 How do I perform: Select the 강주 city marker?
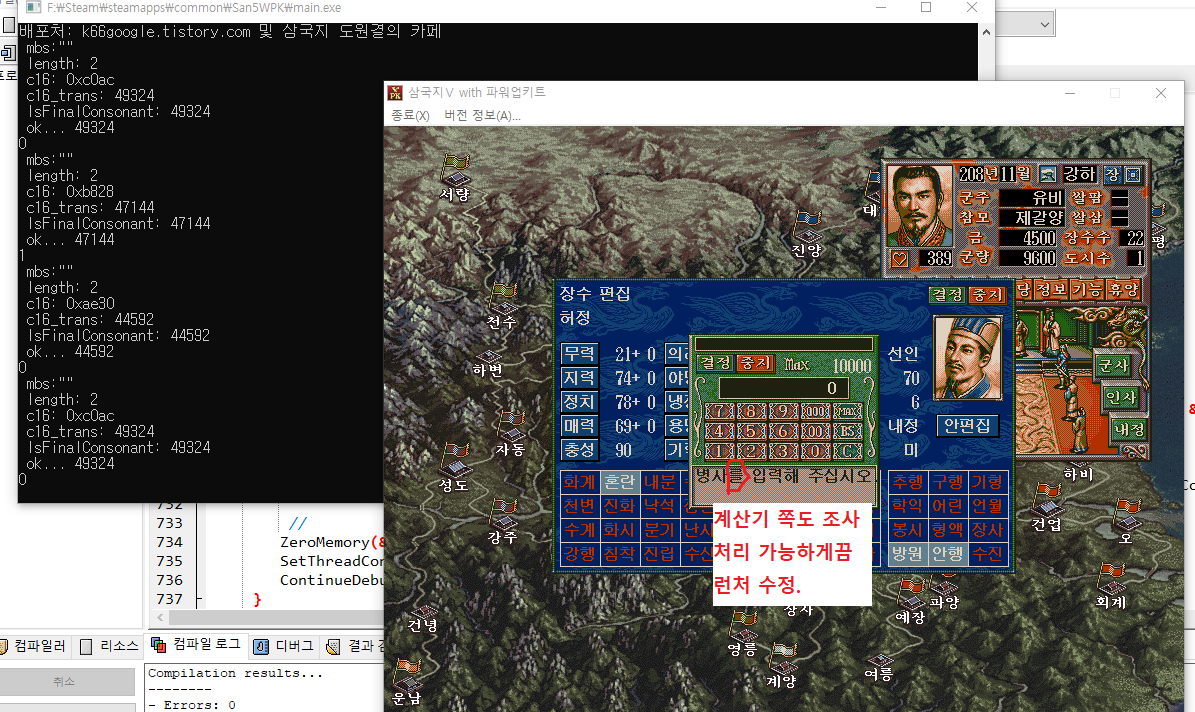pyautogui.click(x=503, y=514)
